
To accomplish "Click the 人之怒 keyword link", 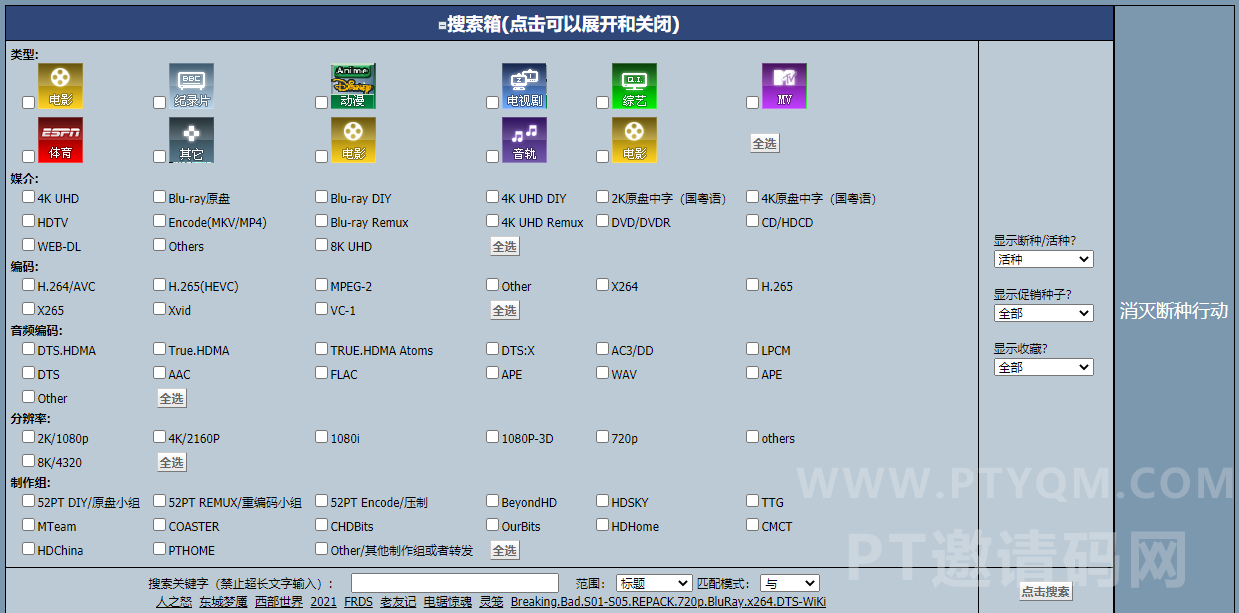I will click(173, 602).
